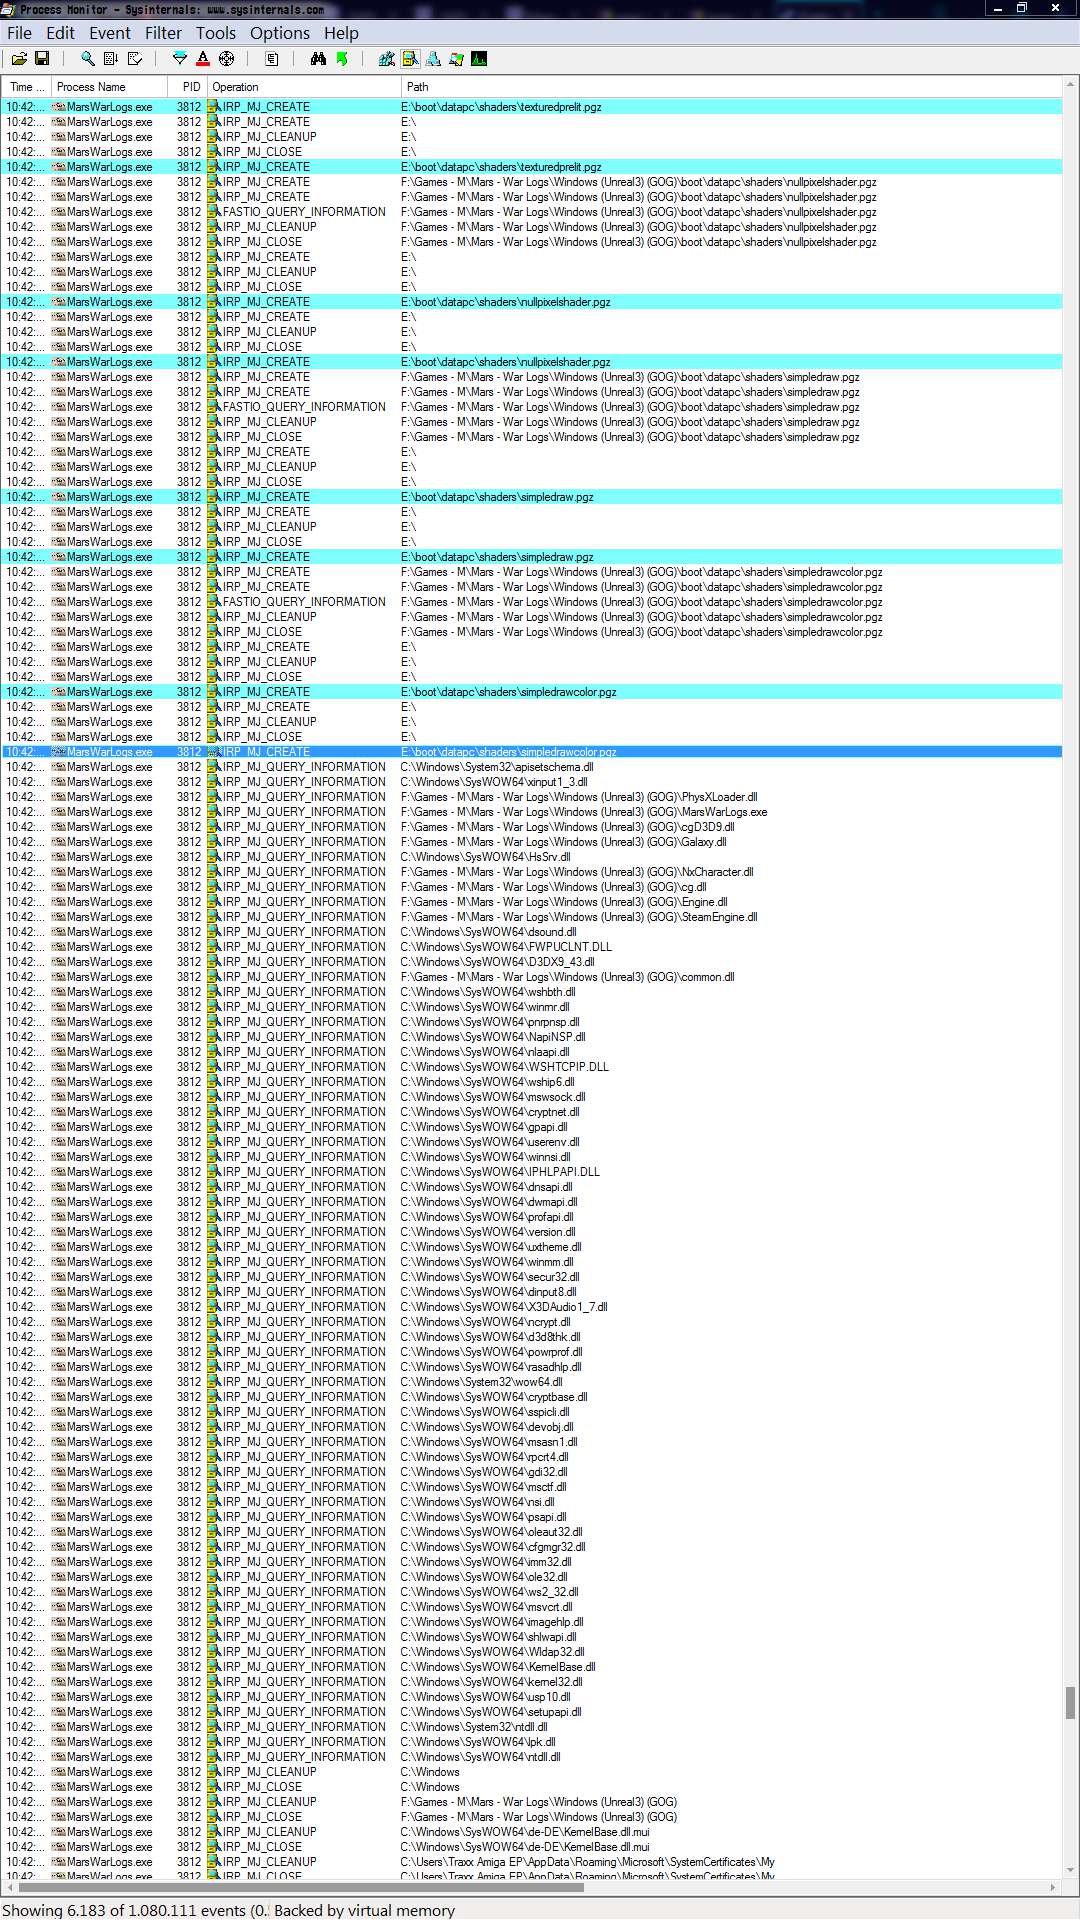Select the row with path X3DAudio1_7.dll
Viewport: 1080px width, 1920px height.
click(x=532, y=1307)
